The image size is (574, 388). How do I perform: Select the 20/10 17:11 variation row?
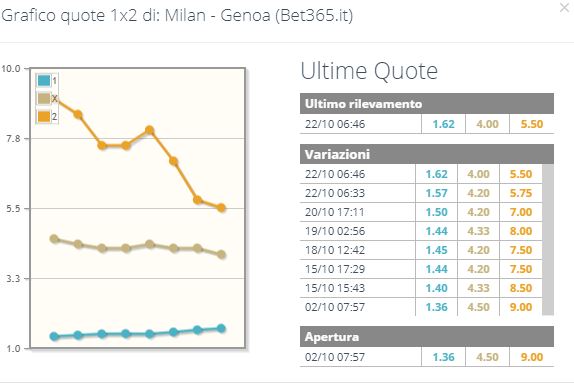[421, 212]
